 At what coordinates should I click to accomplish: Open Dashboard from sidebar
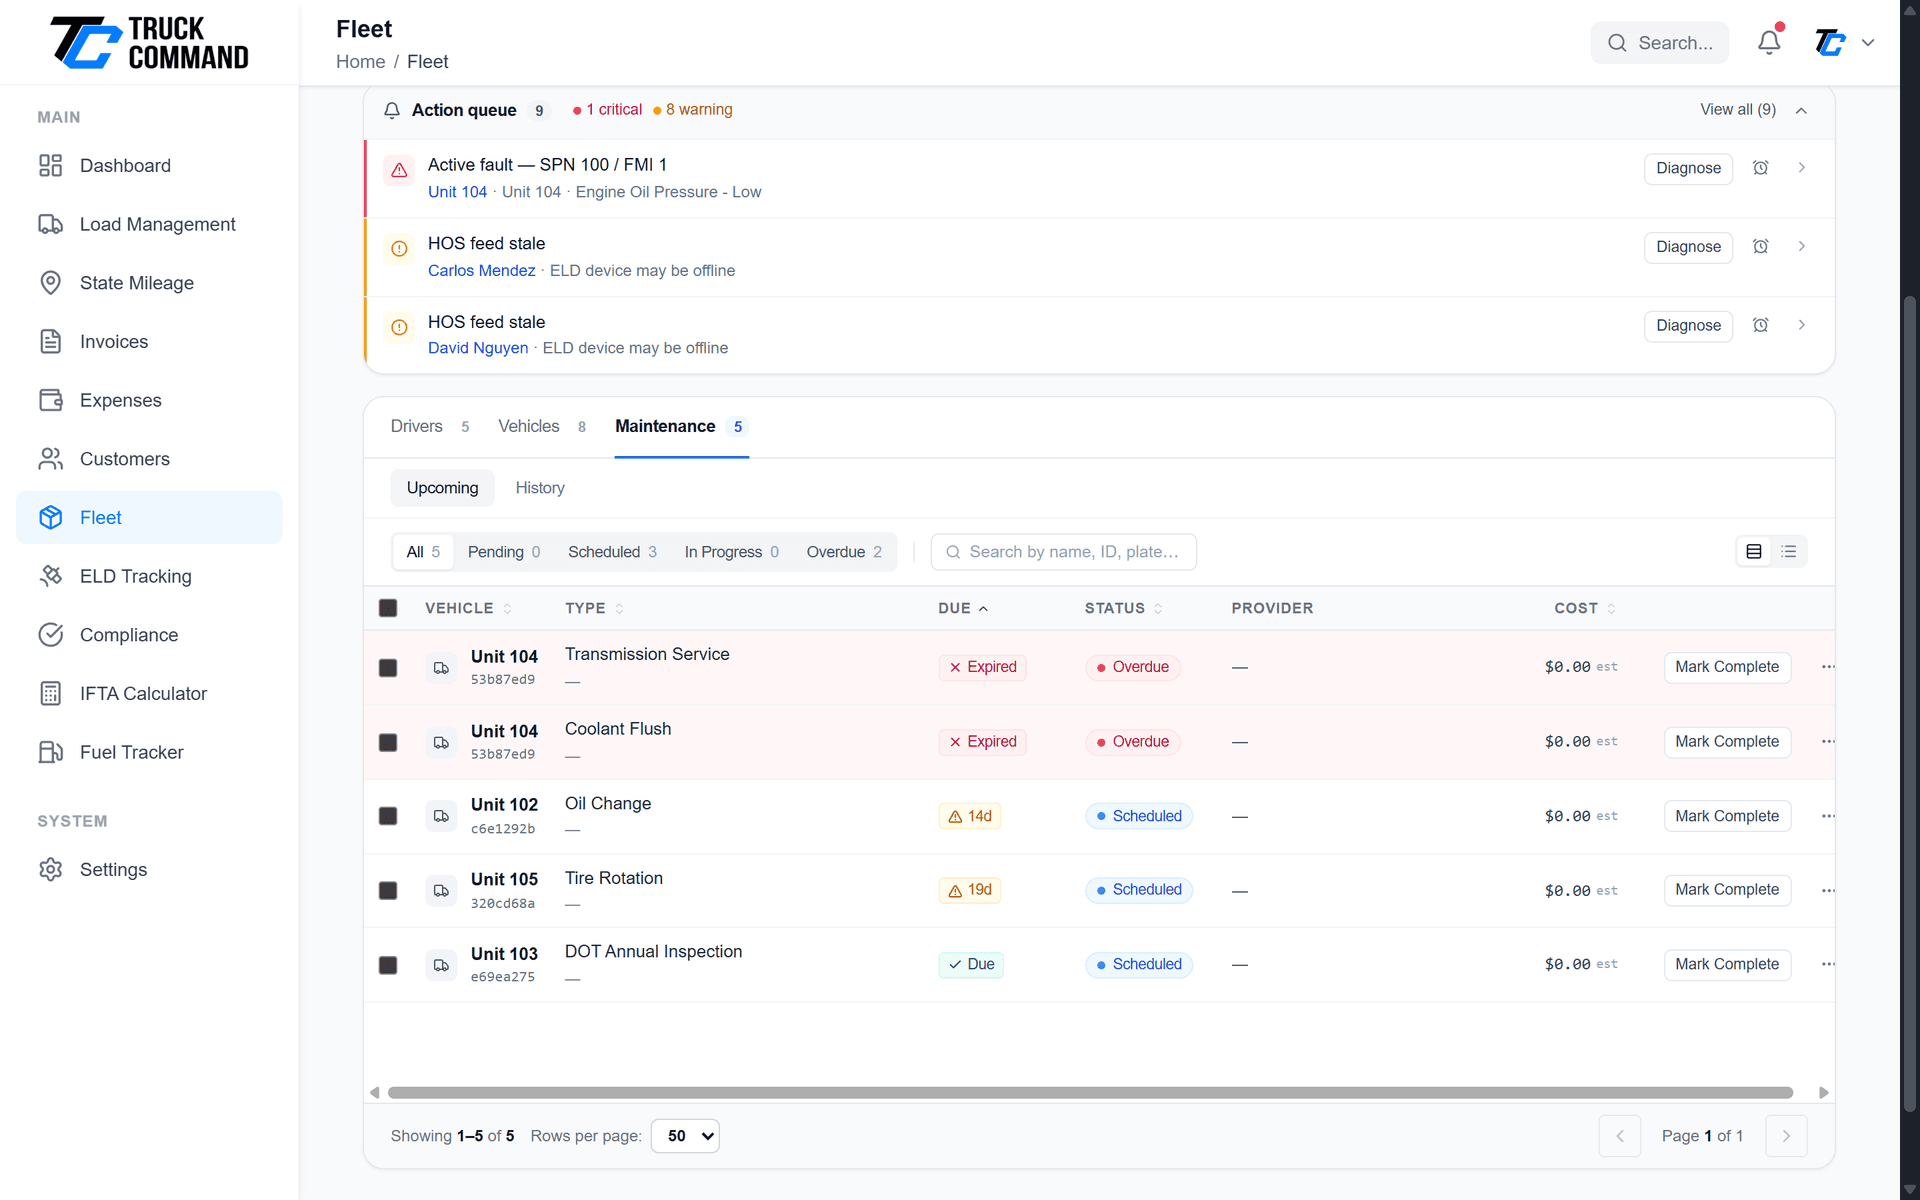point(149,166)
